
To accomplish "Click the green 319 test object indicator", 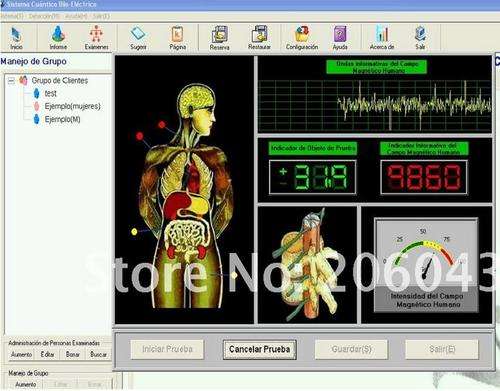I will 313,177.
